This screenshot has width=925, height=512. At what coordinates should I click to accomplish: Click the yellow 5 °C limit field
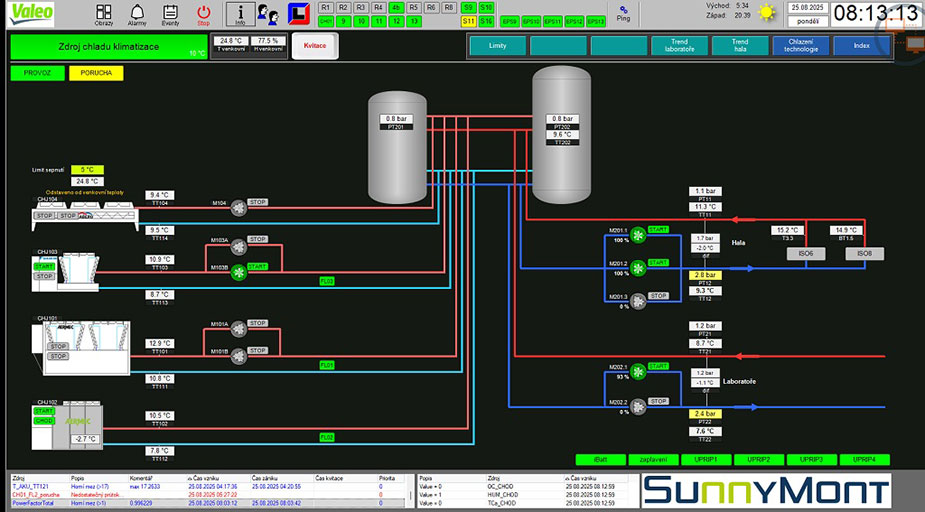87,170
